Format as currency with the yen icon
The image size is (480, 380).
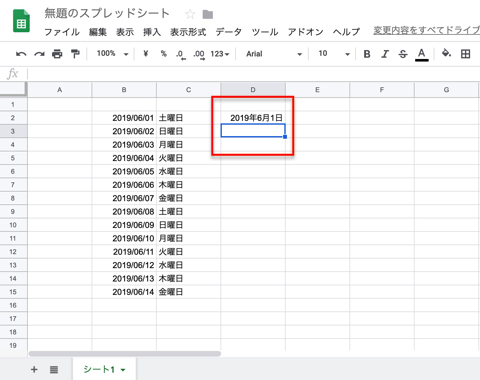pyautogui.click(x=145, y=53)
